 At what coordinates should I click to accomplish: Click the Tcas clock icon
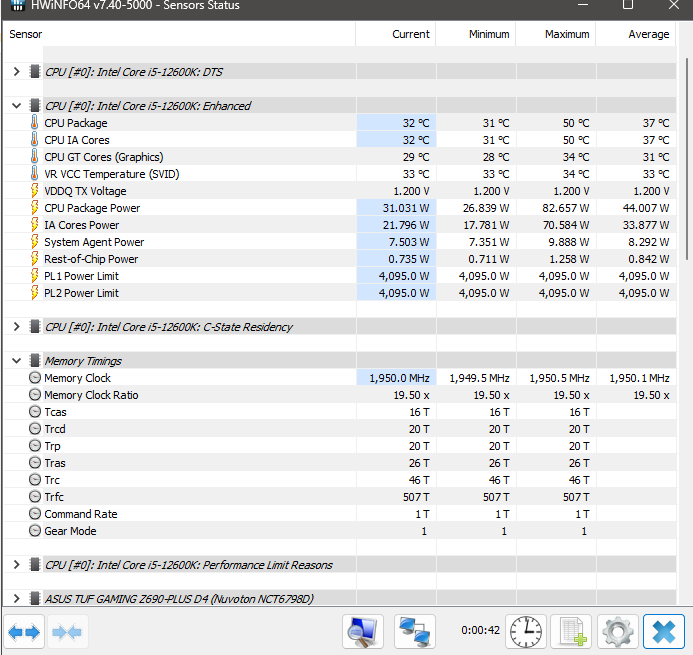coord(35,412)
